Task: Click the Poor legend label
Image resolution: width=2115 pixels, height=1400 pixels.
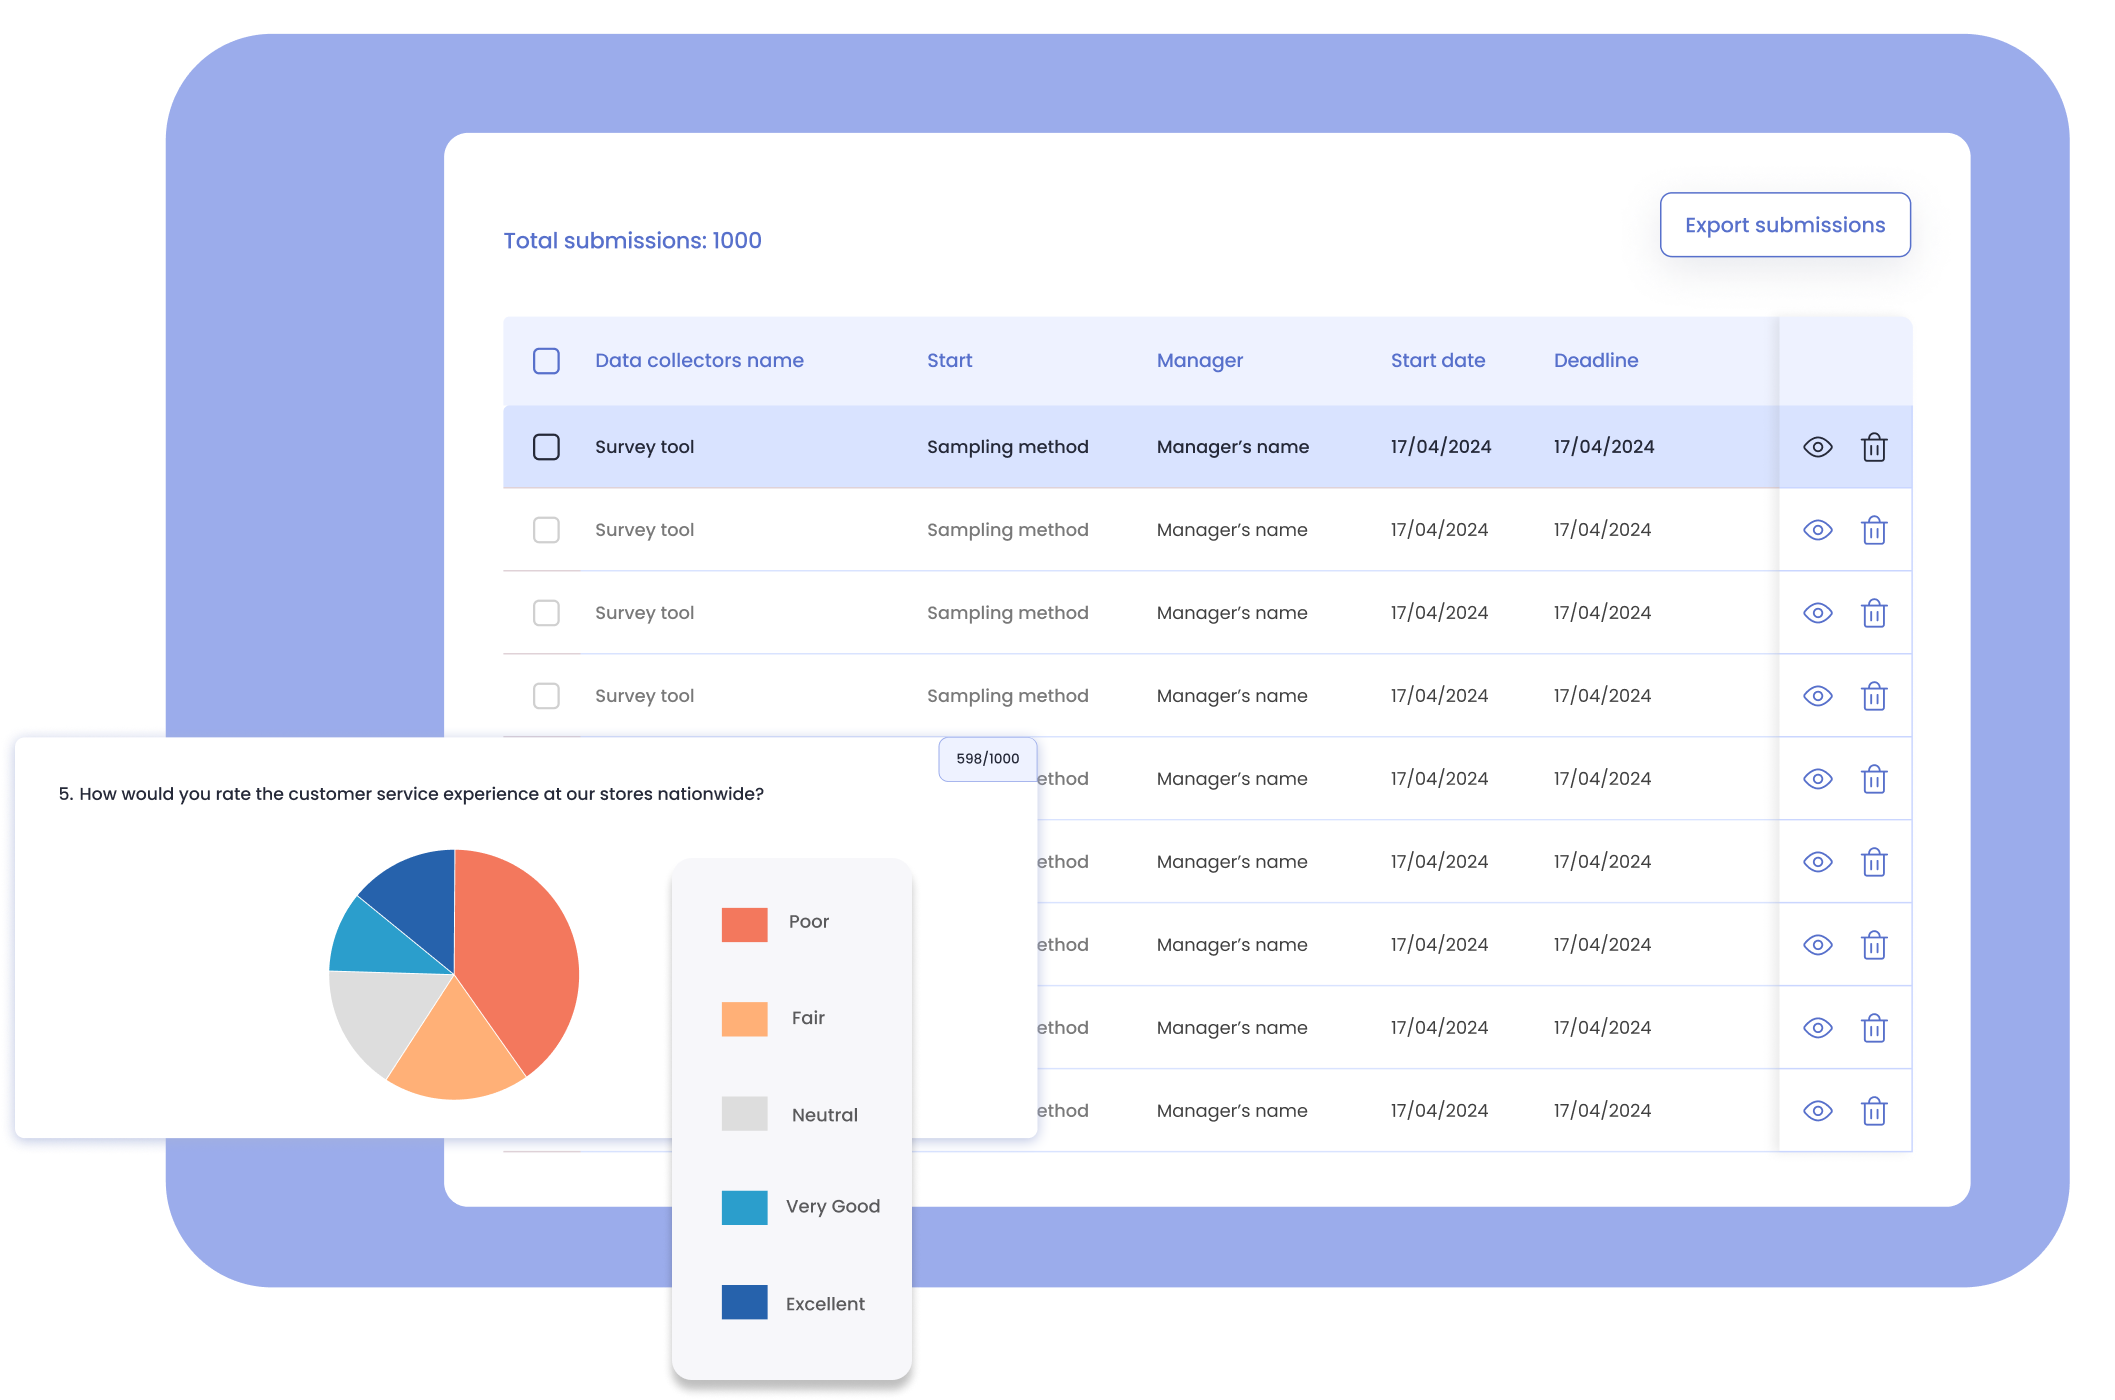Action: [808, 922]
